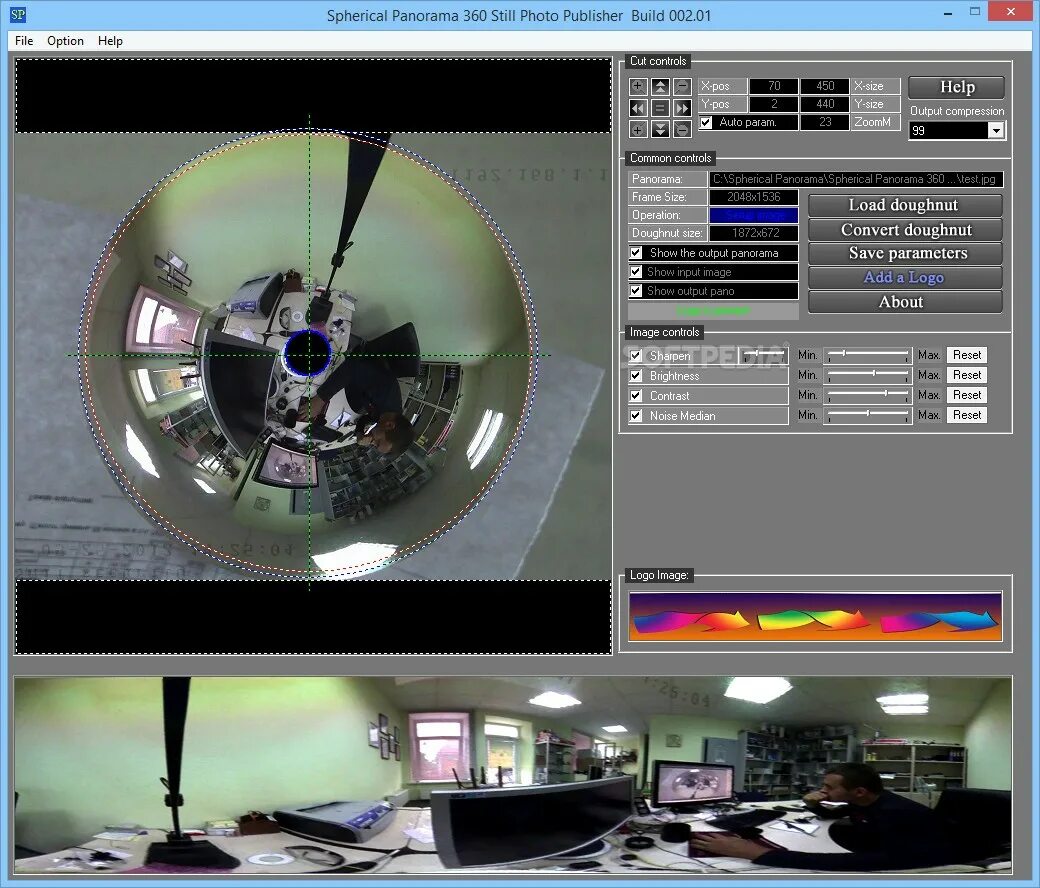Close the Spherical Panorama window
Screen dimensions: 1040x888
pyautogui.click(x=1011, y=11)
